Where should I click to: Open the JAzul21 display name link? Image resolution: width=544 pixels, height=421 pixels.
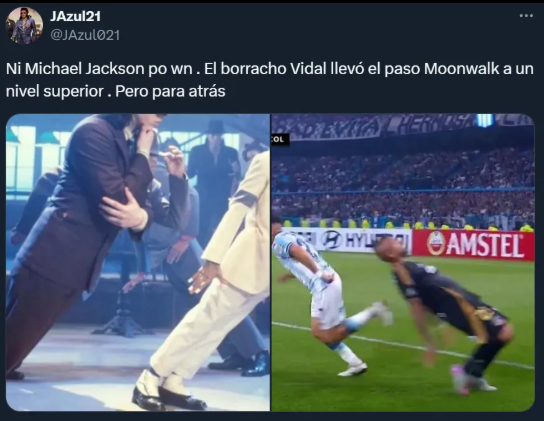(x=75, y=16)
